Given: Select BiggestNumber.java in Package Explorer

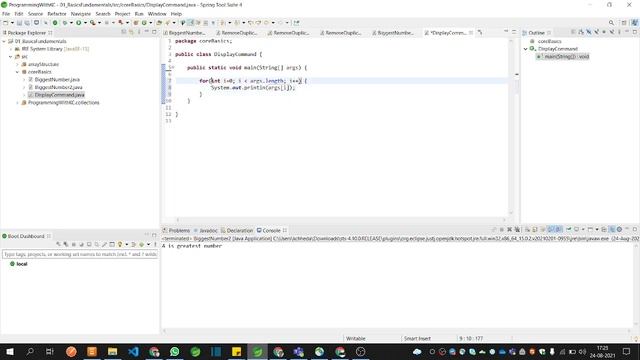Looking at the screenshot, I should pos(57,80).
